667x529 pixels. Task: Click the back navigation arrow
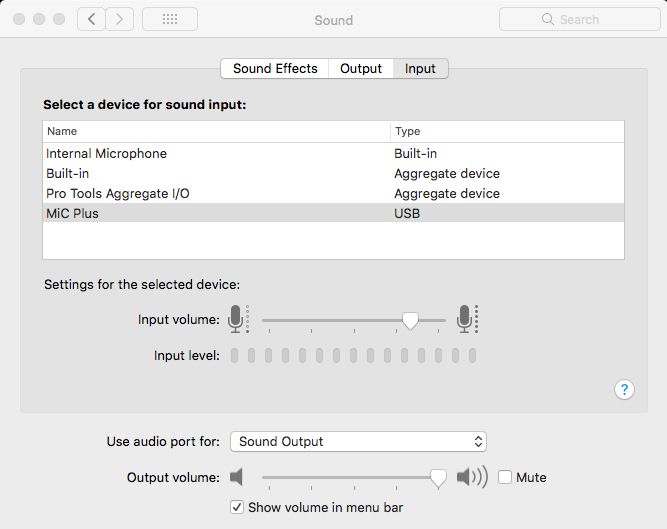coord(91,19)
